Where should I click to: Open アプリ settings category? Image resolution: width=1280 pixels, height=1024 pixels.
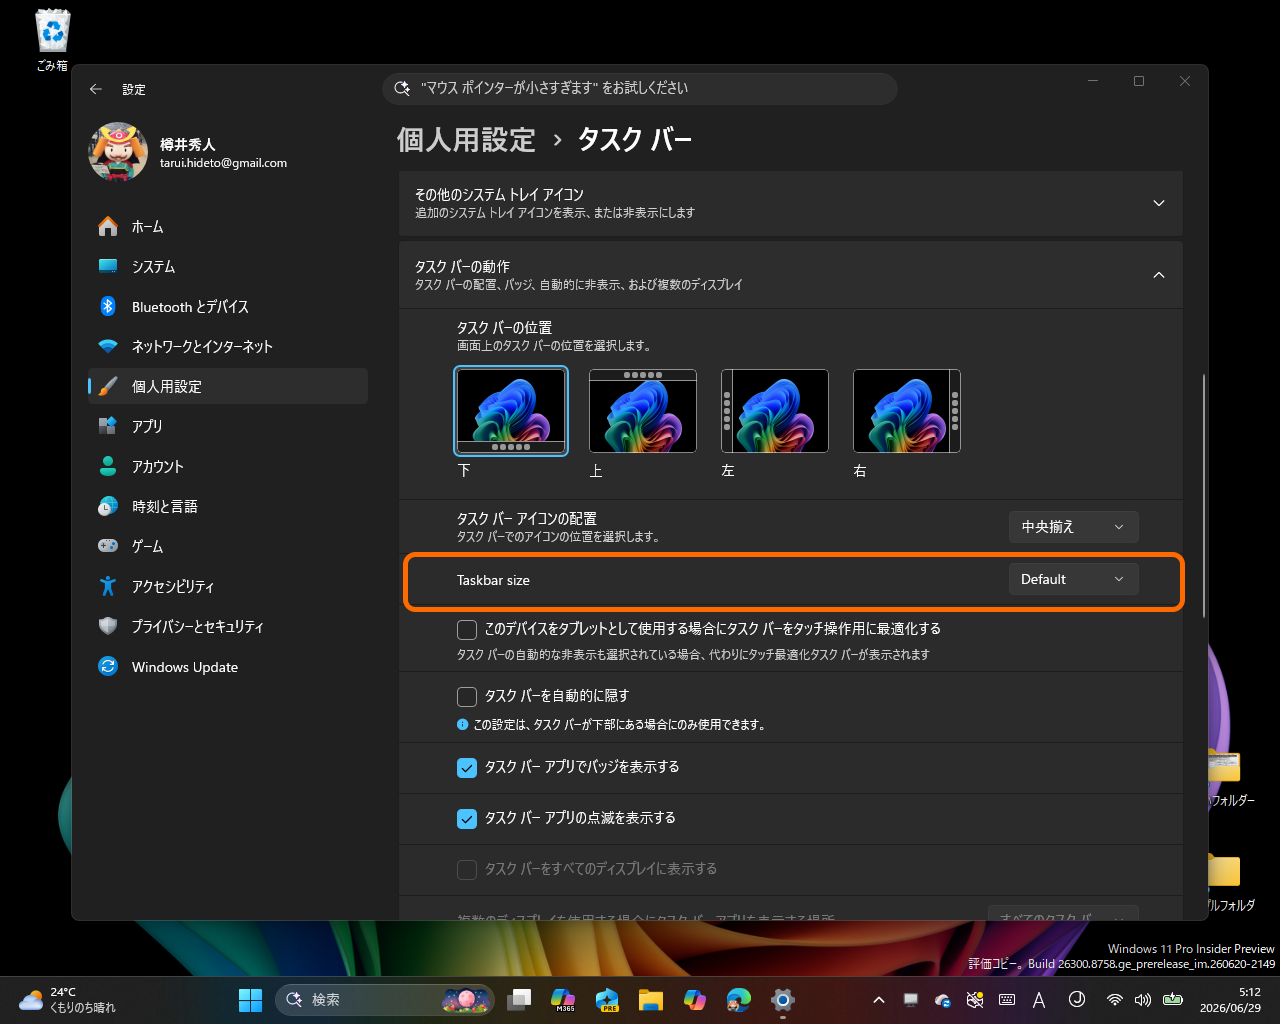[x=228, y=426]
